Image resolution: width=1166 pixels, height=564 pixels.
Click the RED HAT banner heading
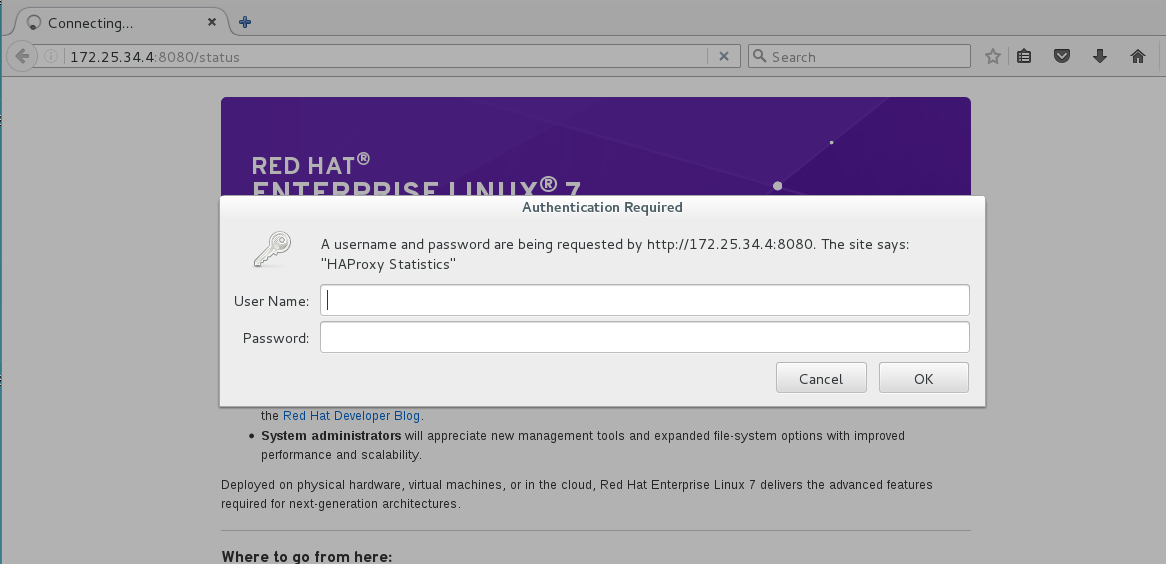coord(311,164)
